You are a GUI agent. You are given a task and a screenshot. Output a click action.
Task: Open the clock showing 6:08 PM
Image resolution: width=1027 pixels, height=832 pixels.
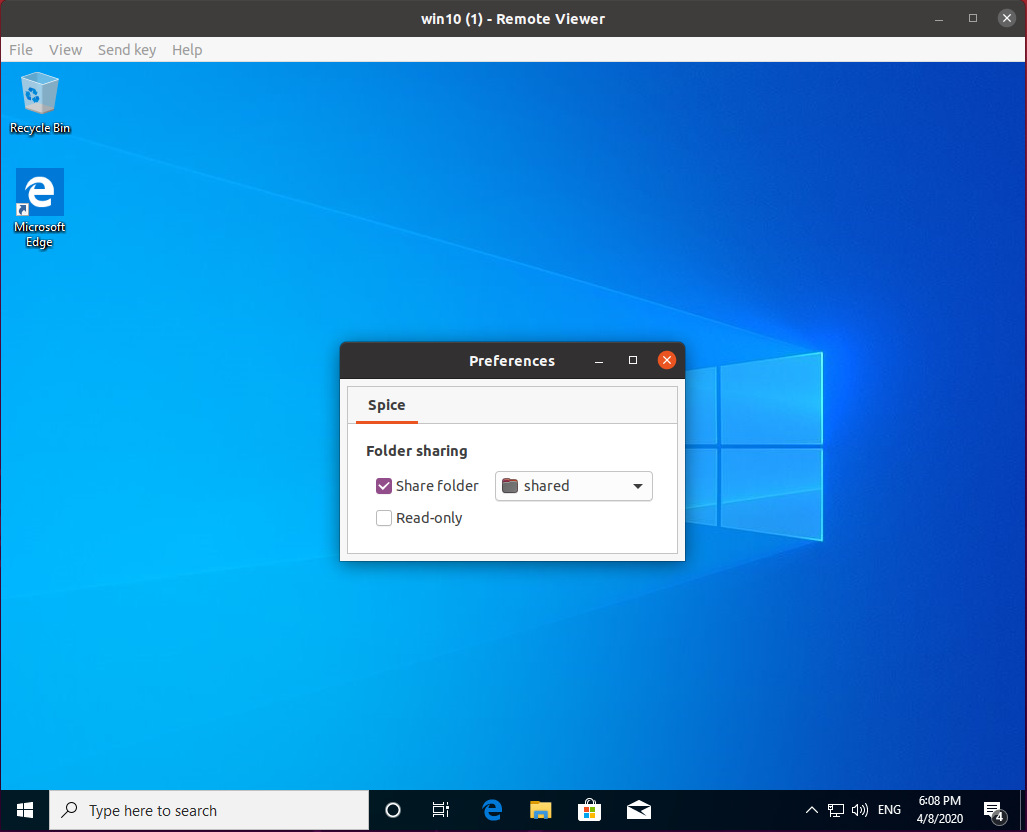click(939, 810)
